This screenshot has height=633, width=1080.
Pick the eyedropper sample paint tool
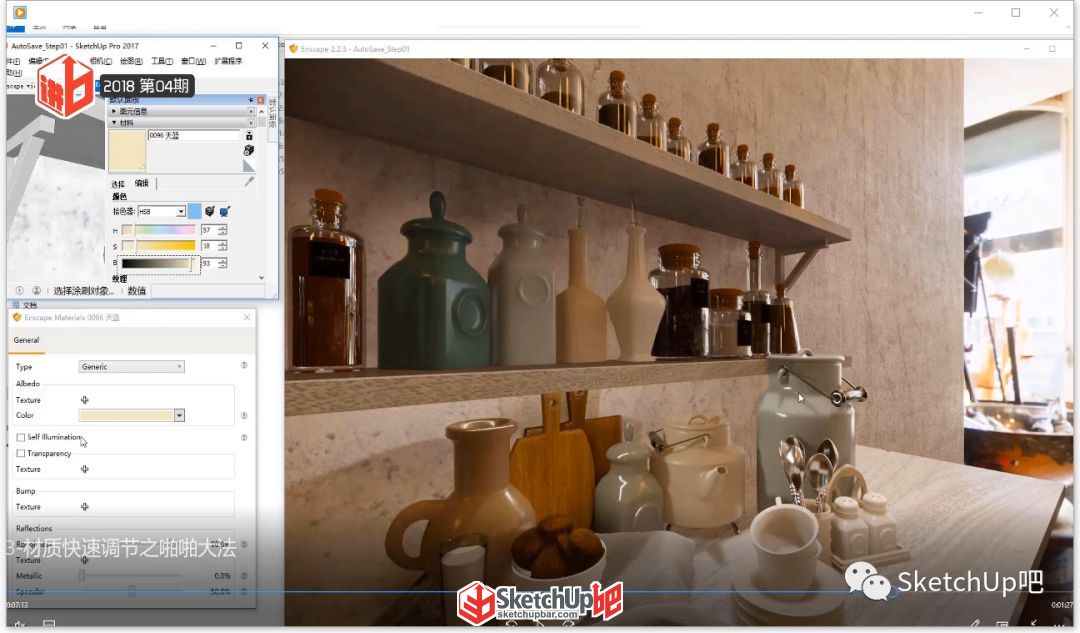(249, 181)
